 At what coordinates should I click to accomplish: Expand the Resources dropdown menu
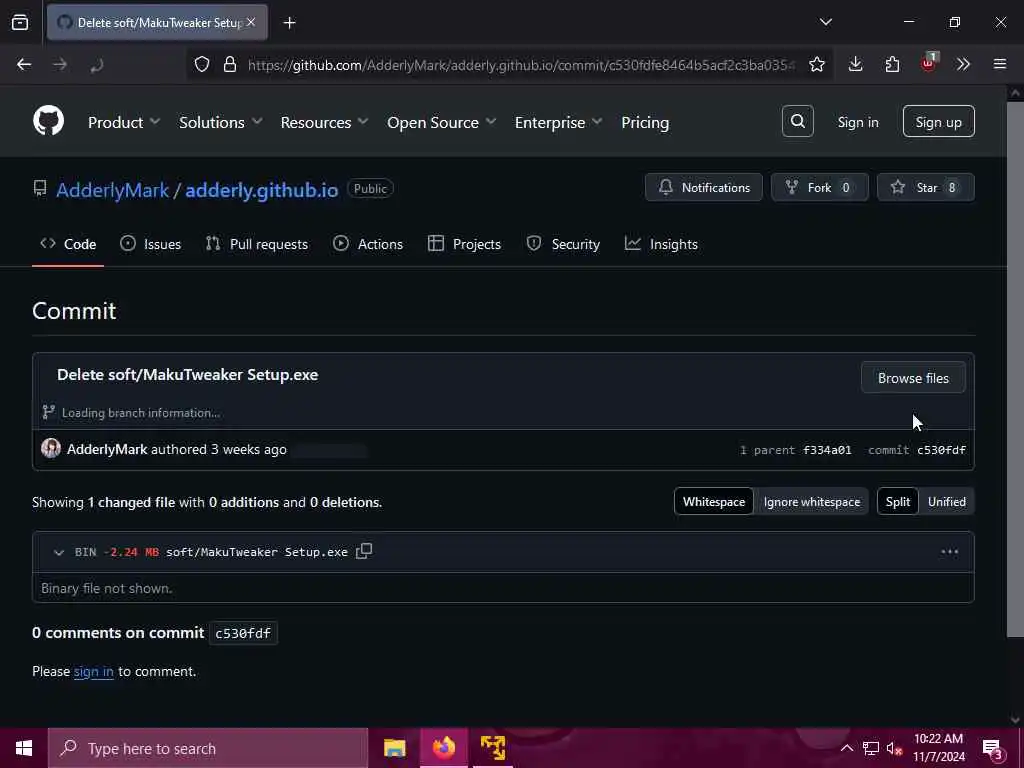tap(325, 122)
